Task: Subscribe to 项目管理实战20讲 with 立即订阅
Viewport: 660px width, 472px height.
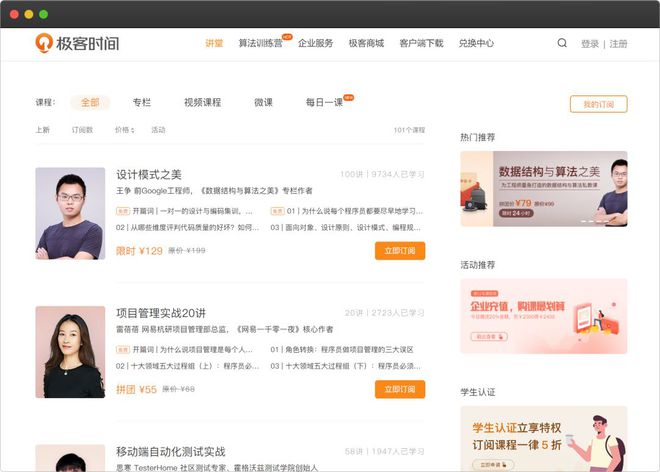Action: tap(400, 389)
